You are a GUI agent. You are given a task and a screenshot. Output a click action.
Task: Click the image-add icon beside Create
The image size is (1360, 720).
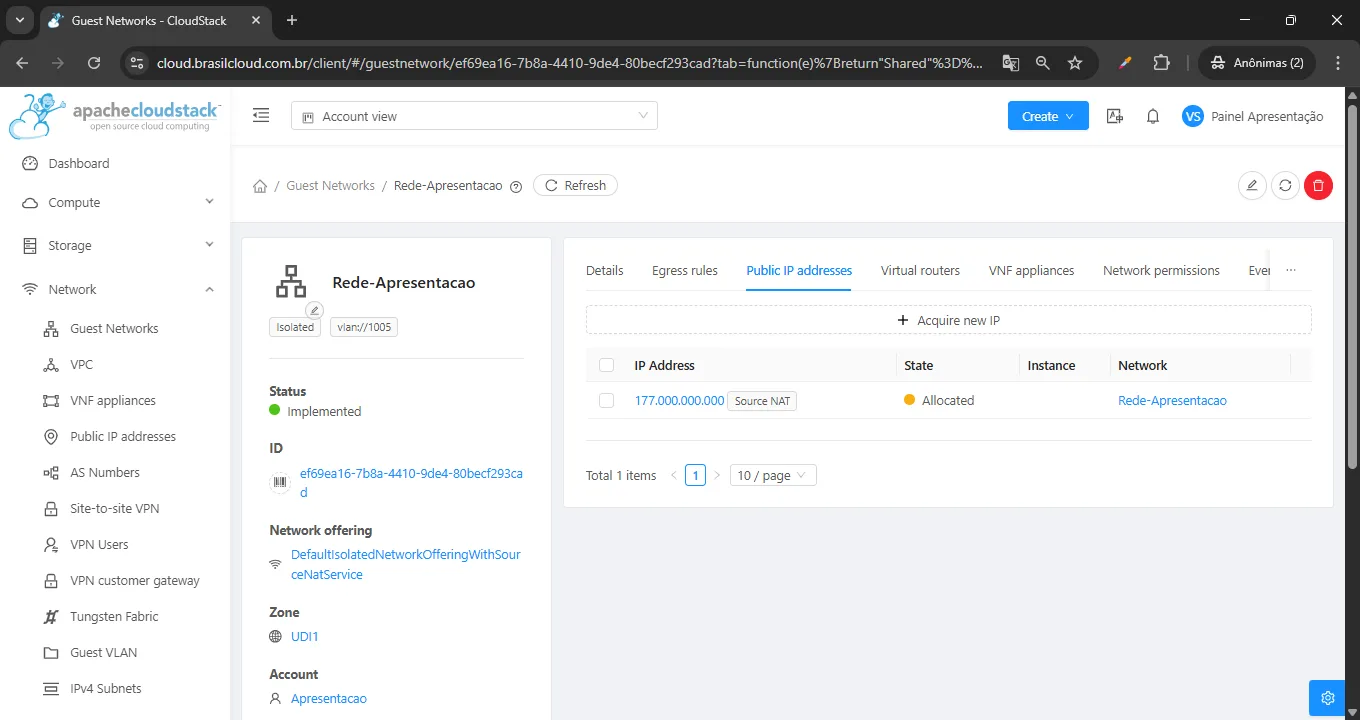[1115, 116]
